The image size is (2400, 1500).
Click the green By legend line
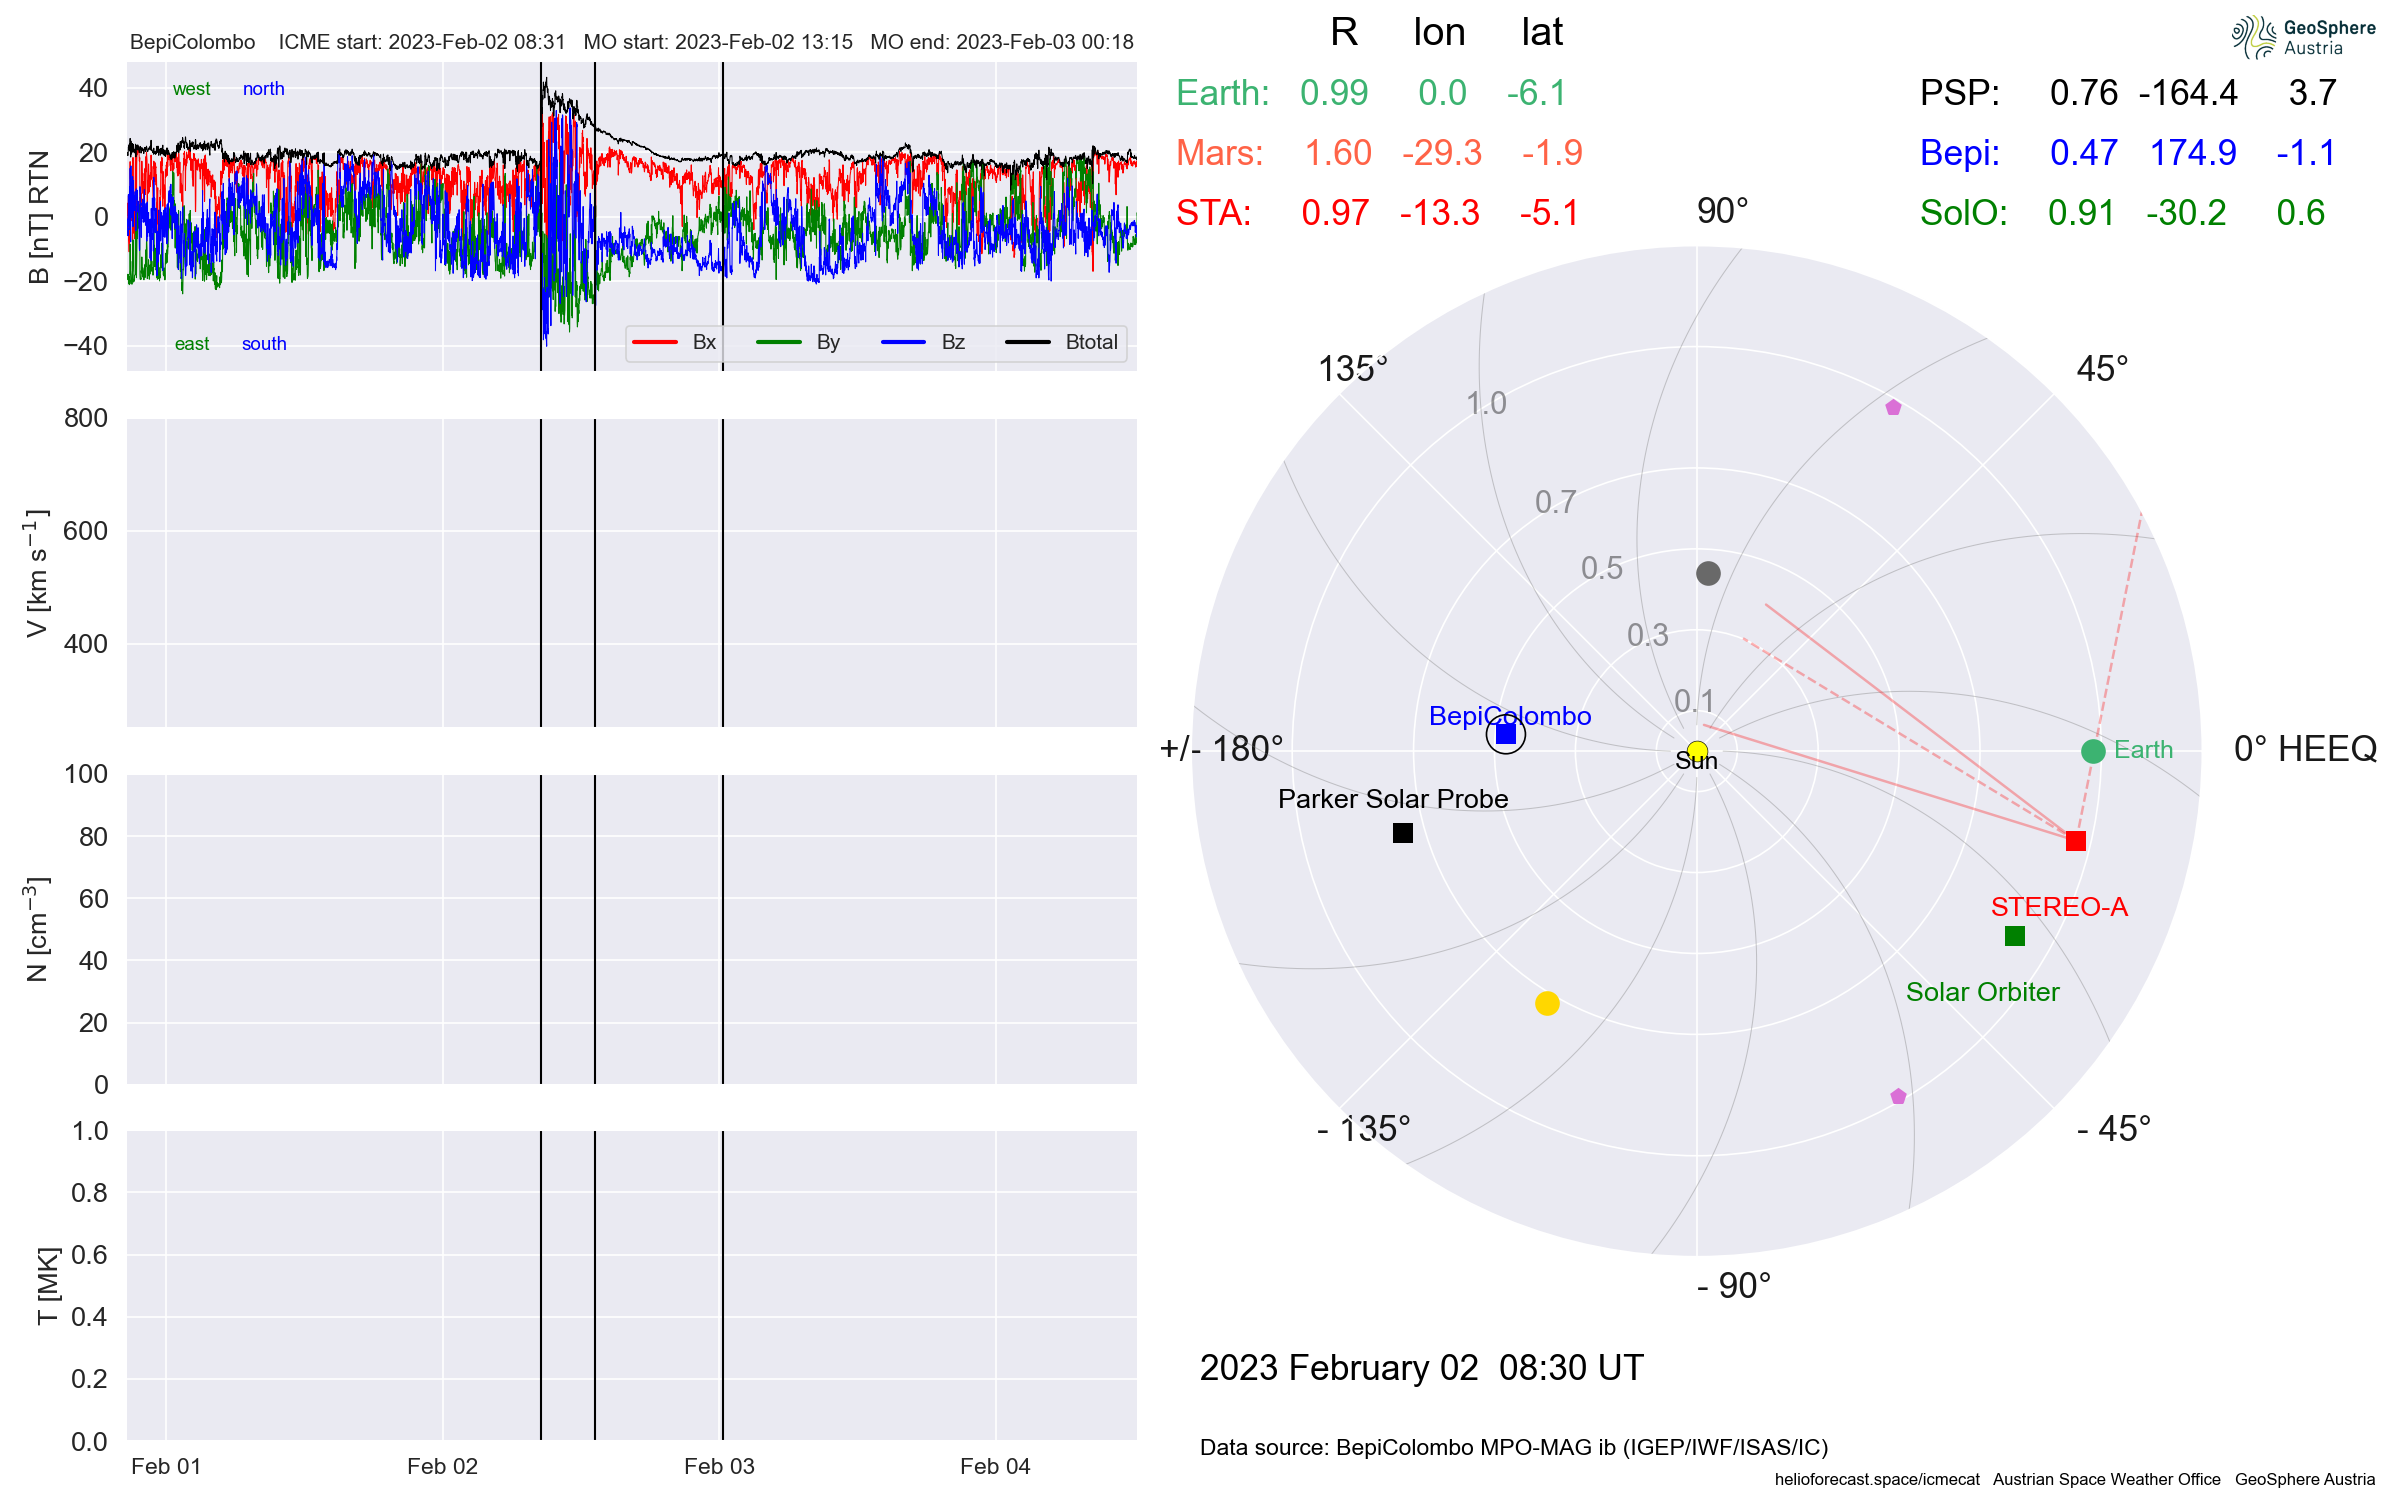(x=779, y=342)
